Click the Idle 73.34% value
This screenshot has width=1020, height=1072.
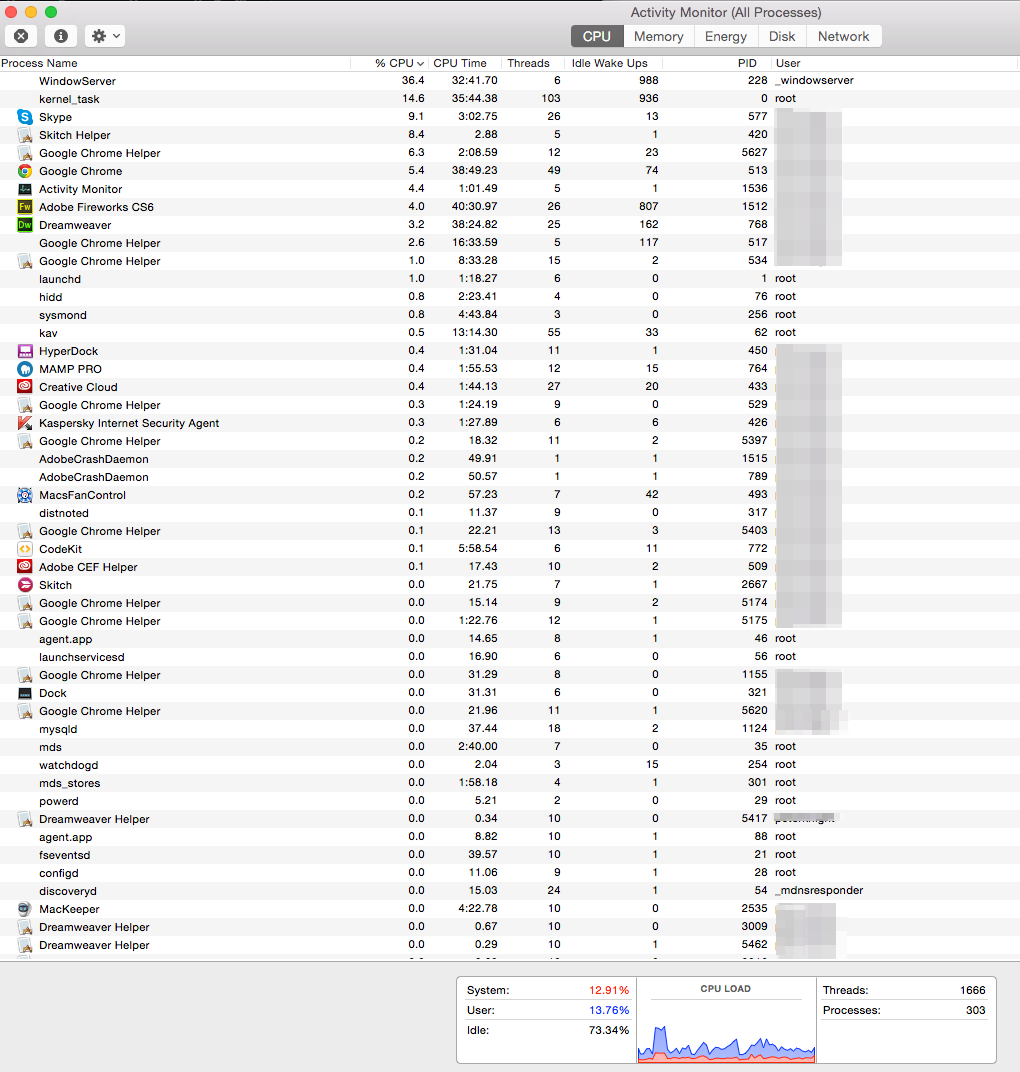pyautogui.click(x=608, y=1030)
